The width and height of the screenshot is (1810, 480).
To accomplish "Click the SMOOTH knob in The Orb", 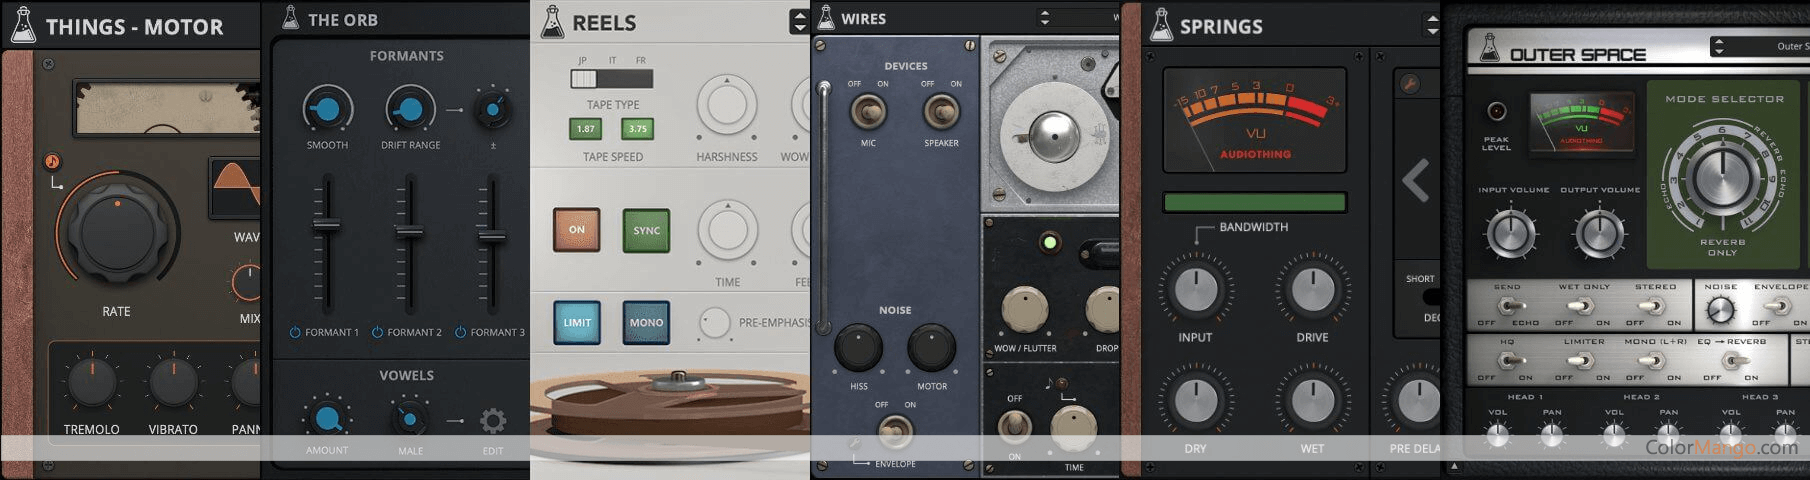I will click(x=328, y=110).
